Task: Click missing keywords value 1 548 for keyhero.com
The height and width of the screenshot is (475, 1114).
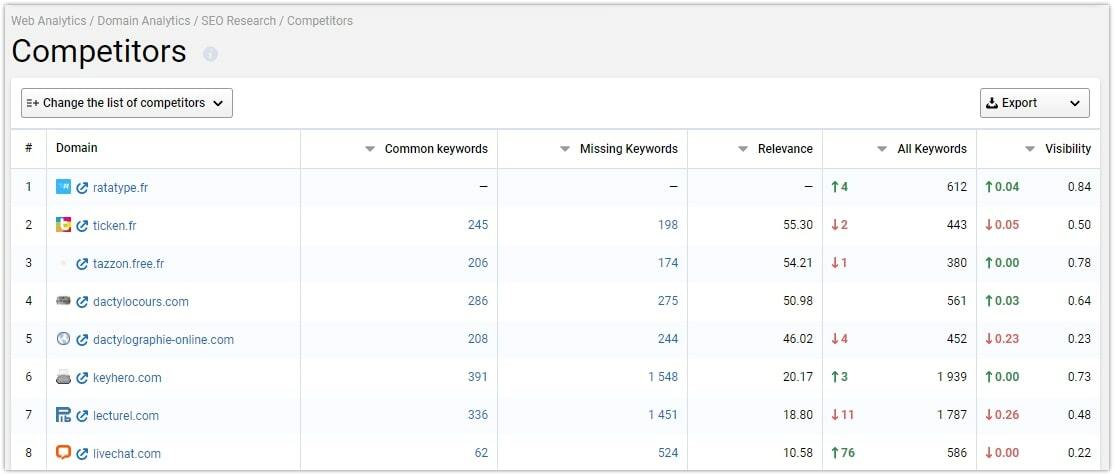Action: pos(663,377)
